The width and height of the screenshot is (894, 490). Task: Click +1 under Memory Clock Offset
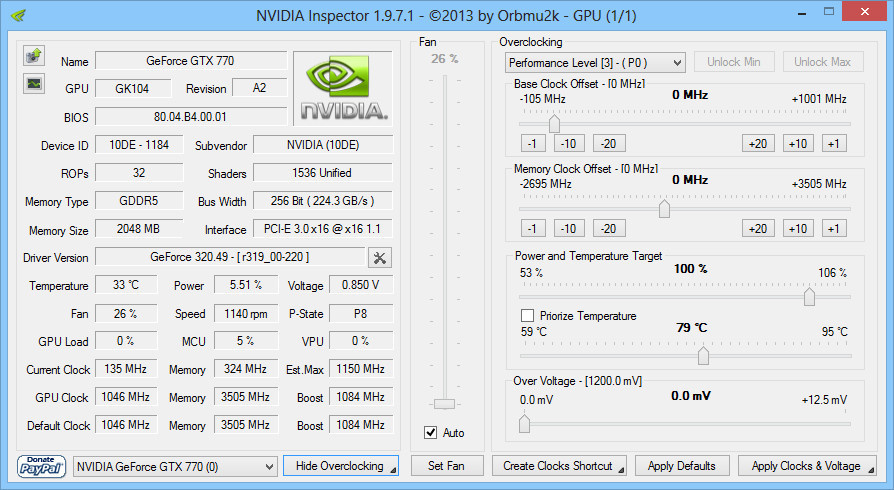coord(834,229)
